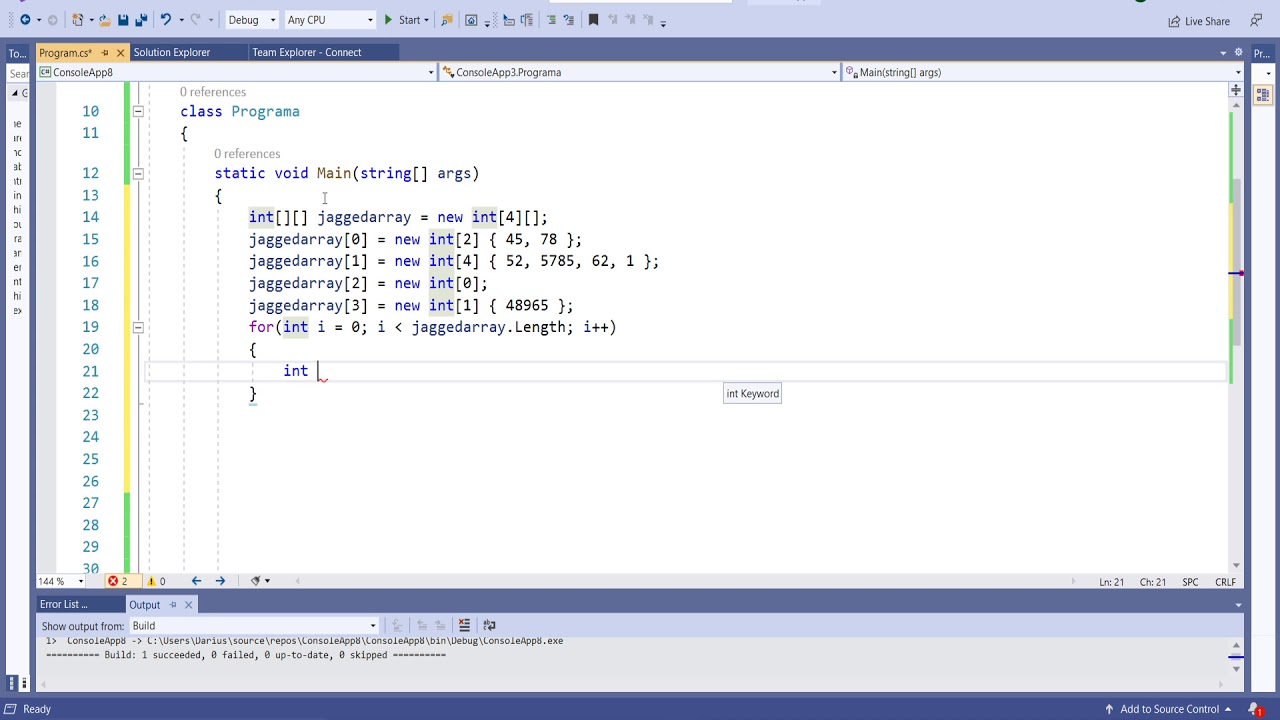The width and height of the screenshot is (1280, 720).
Task: Click the New Project toolbar icon
Action: 79,20
